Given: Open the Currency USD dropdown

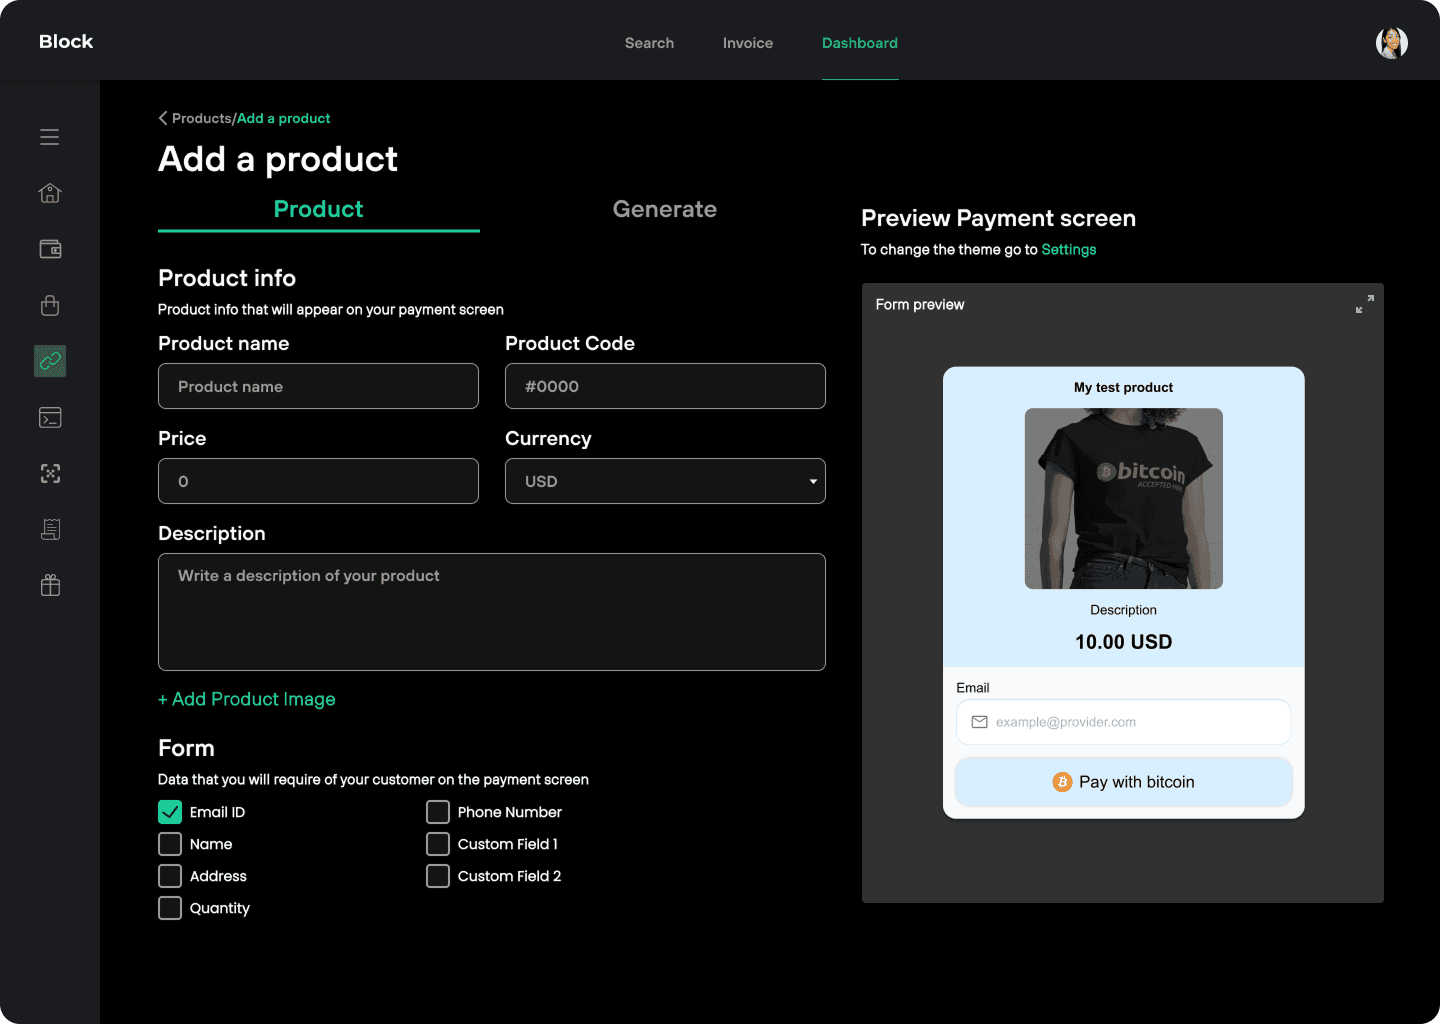Looking at the screenshot, I should [665, 481].
